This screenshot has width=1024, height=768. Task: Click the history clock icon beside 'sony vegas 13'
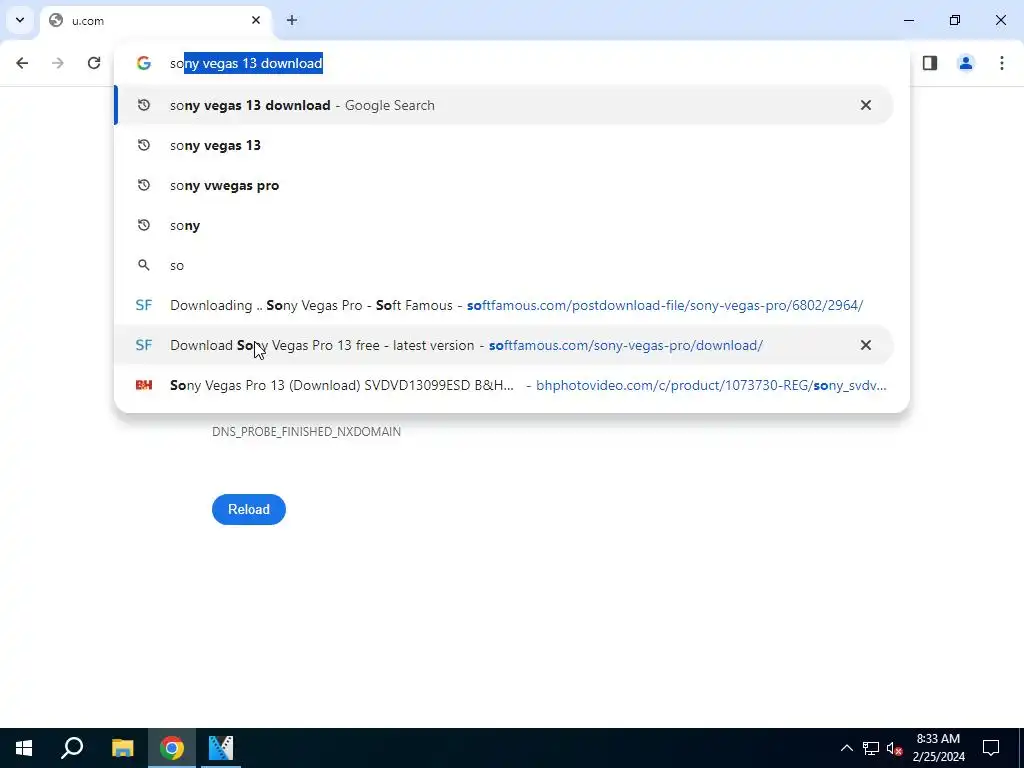pyautogui.click(x=144, y=145)
